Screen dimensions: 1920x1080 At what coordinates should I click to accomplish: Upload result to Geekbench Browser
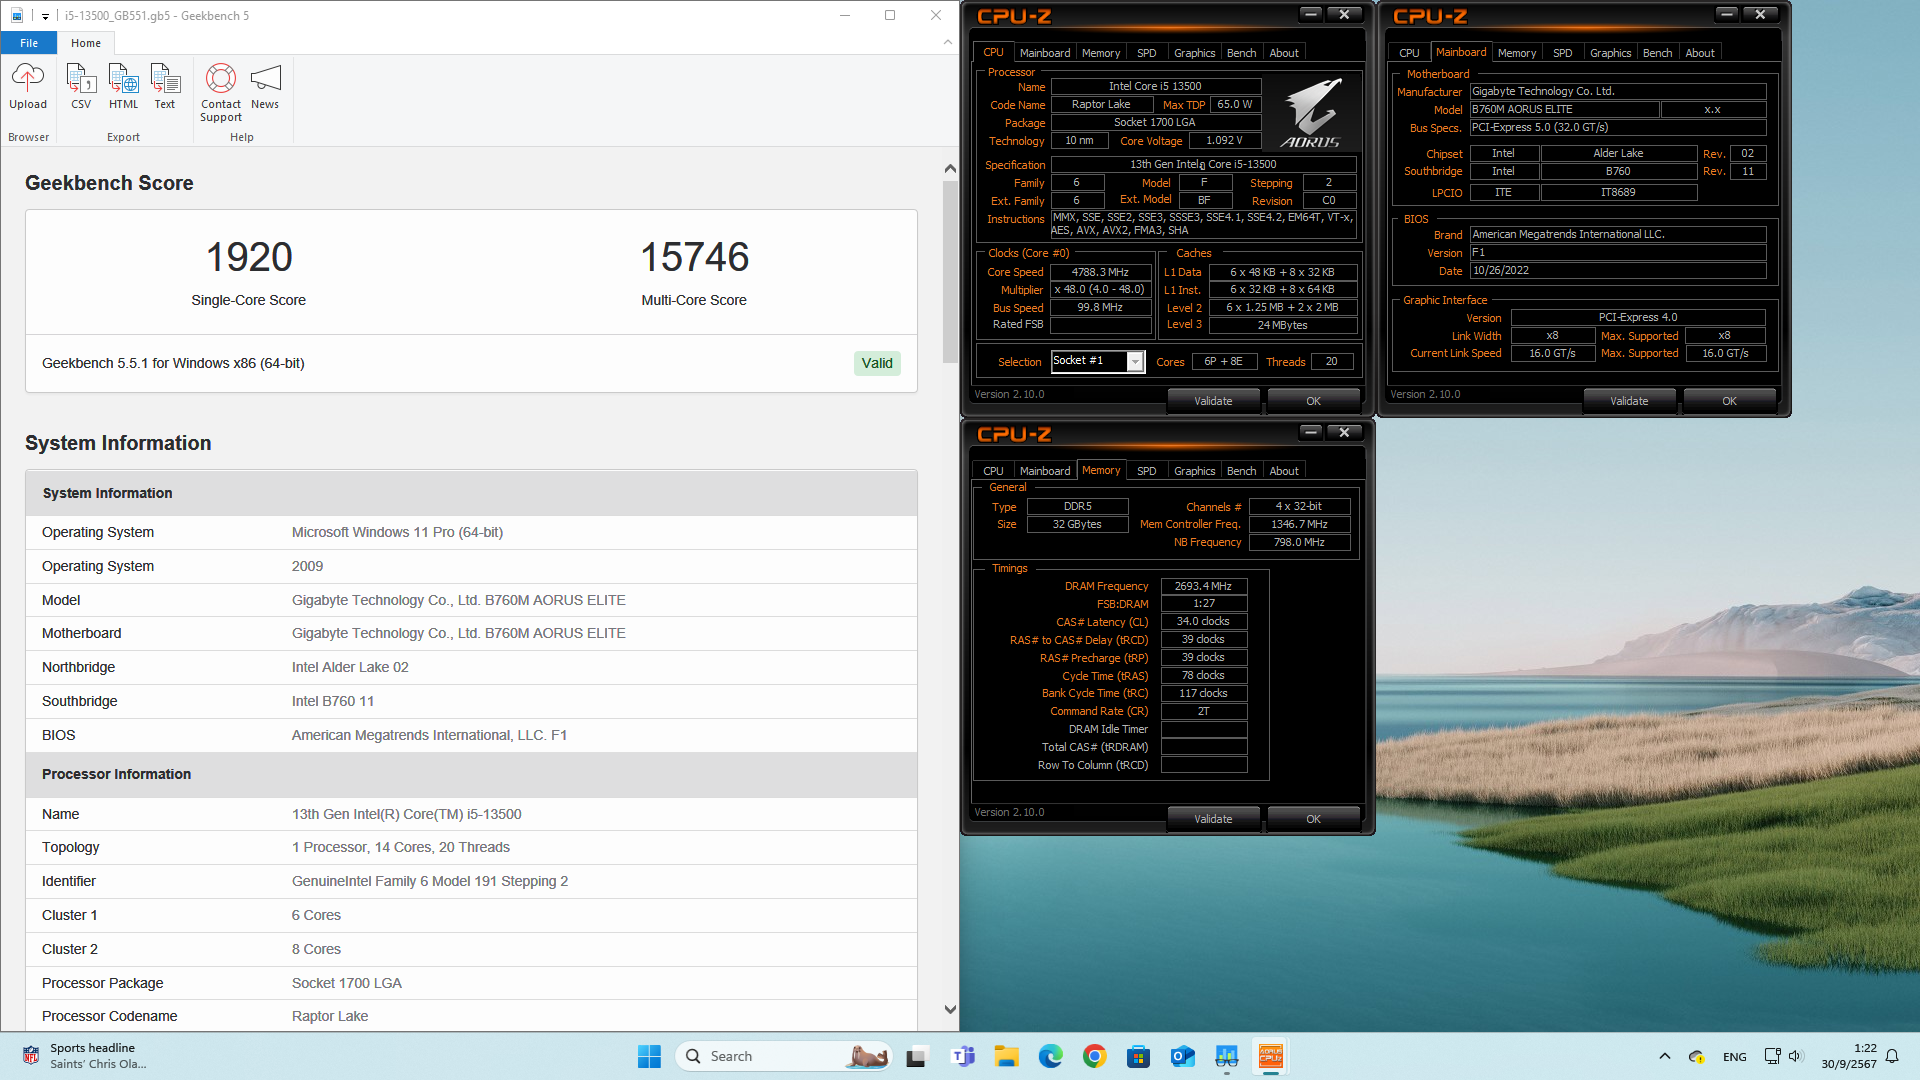[28, 87]
